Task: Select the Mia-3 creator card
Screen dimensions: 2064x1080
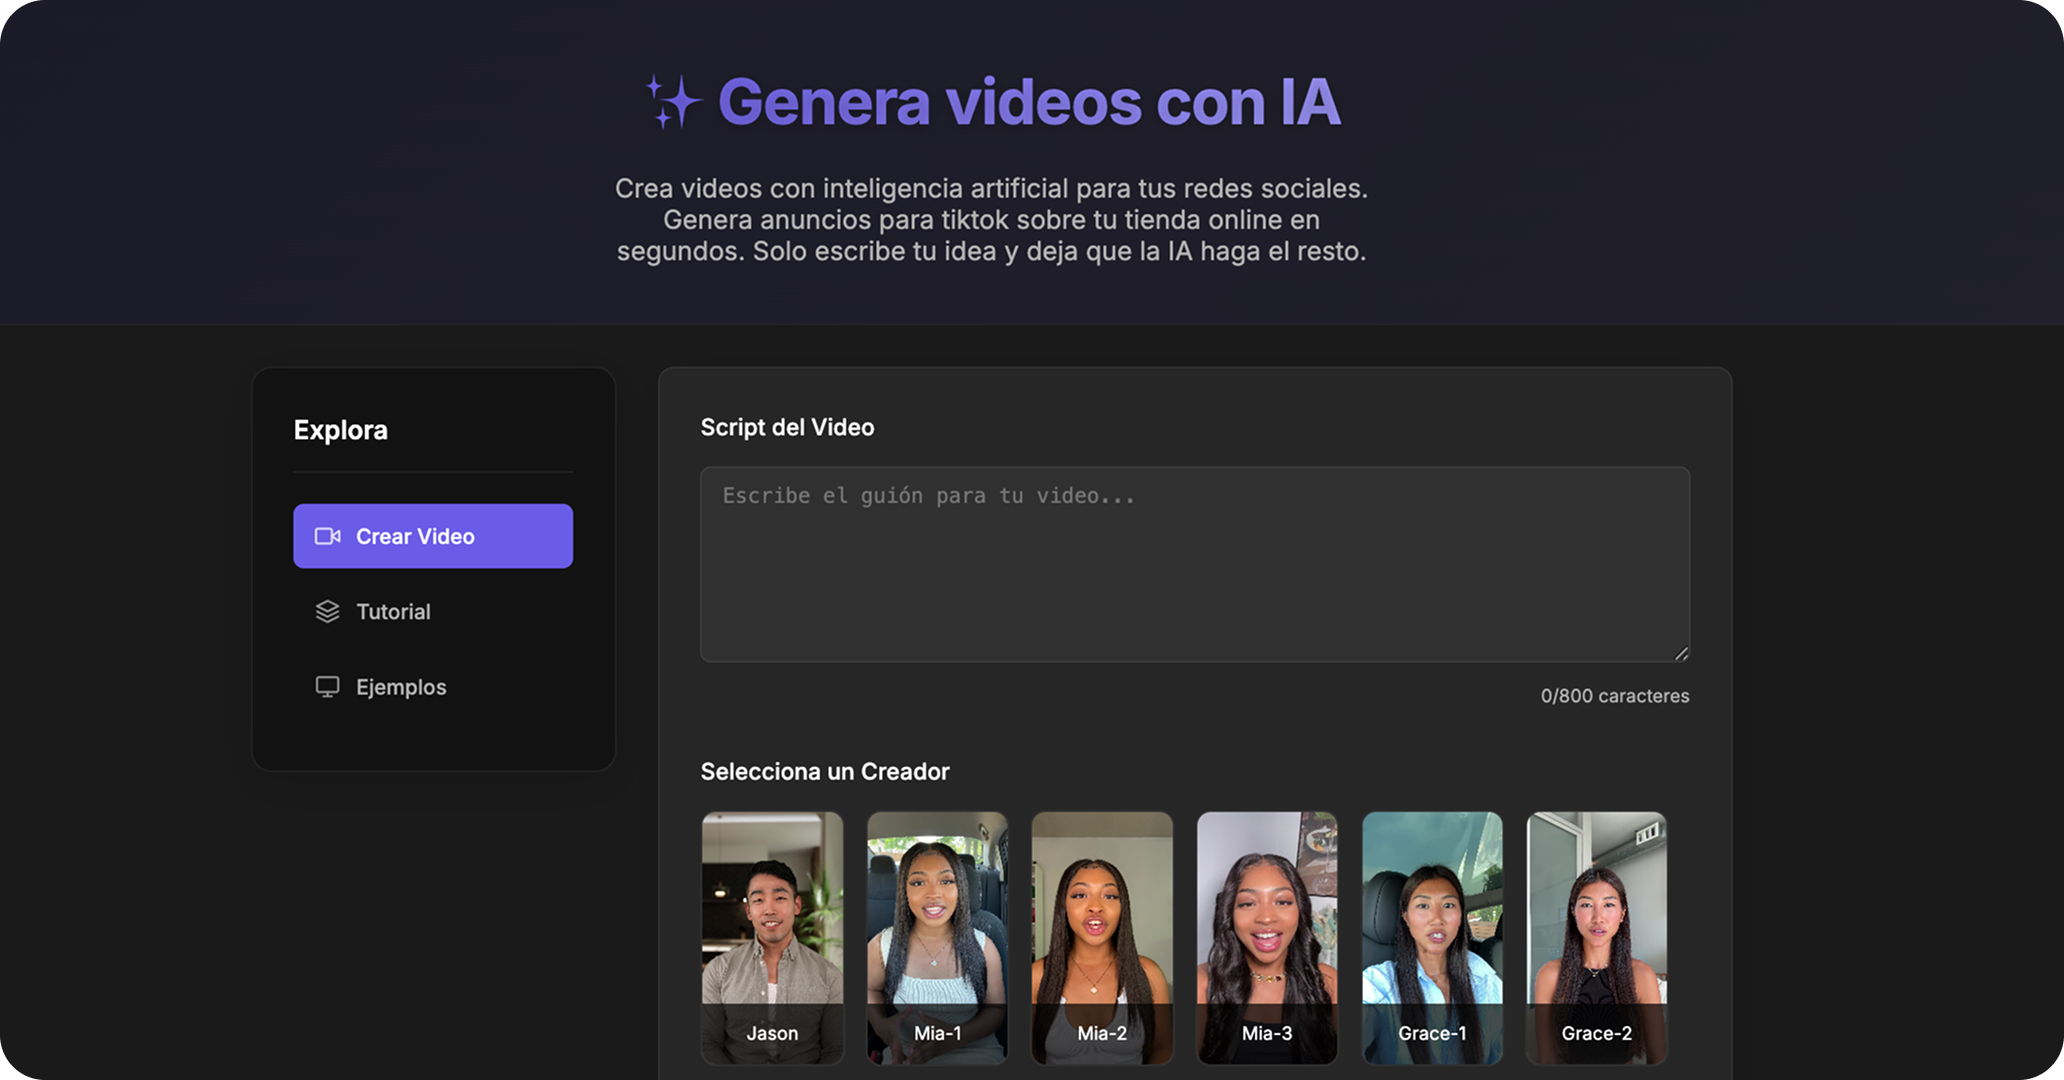Action: point(1267,937)
